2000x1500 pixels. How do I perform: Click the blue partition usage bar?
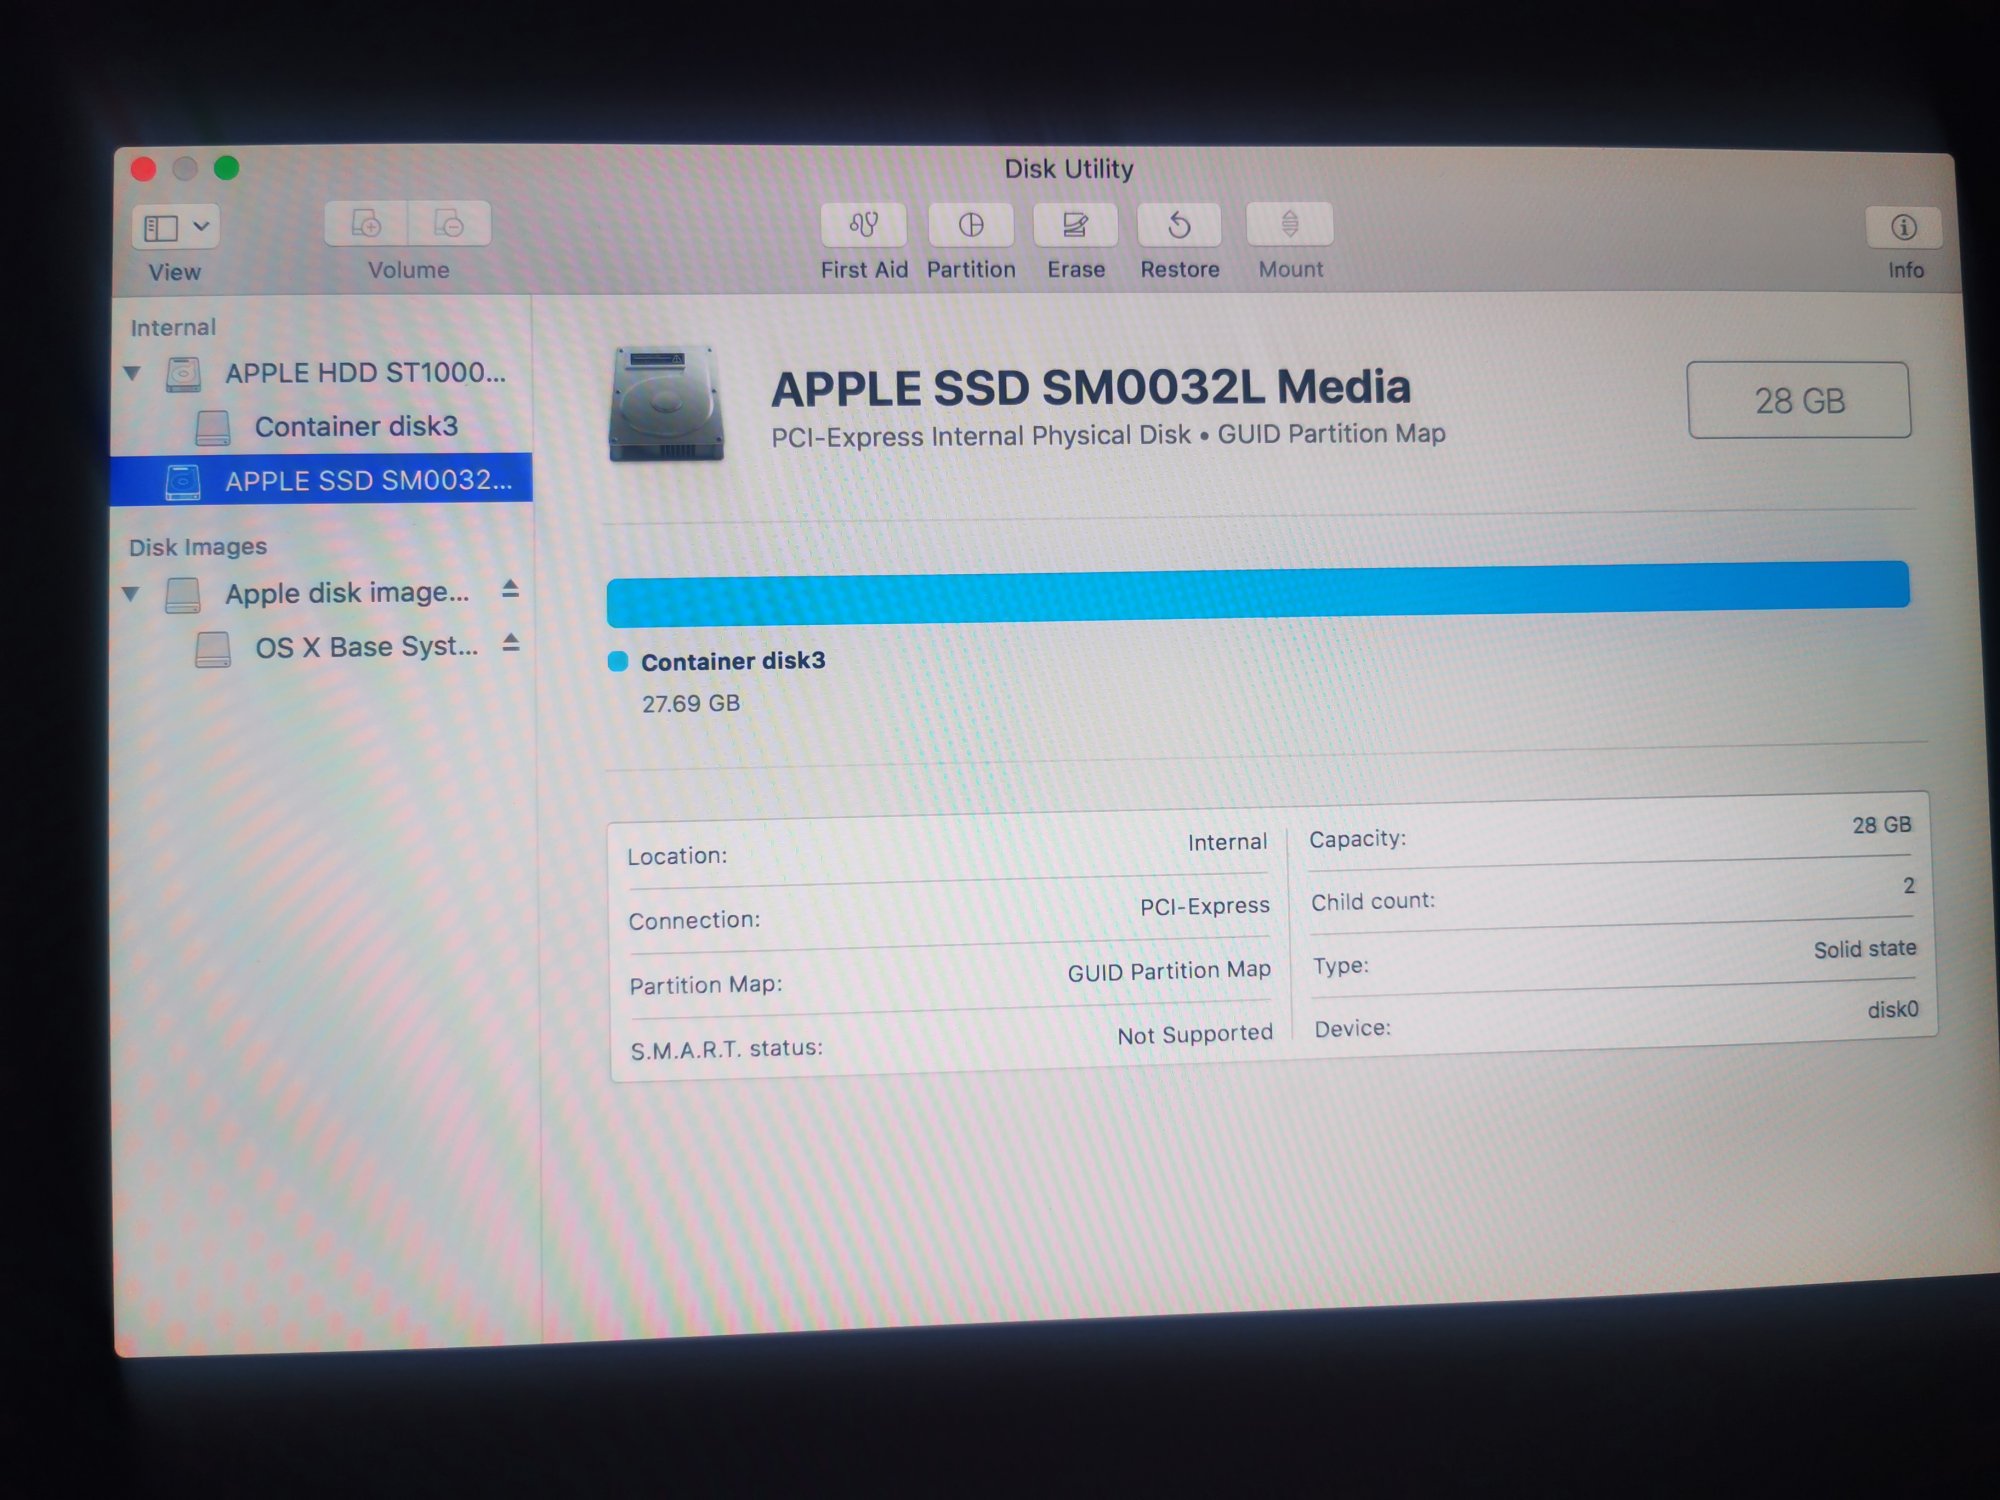click(x=1257, y=592)
